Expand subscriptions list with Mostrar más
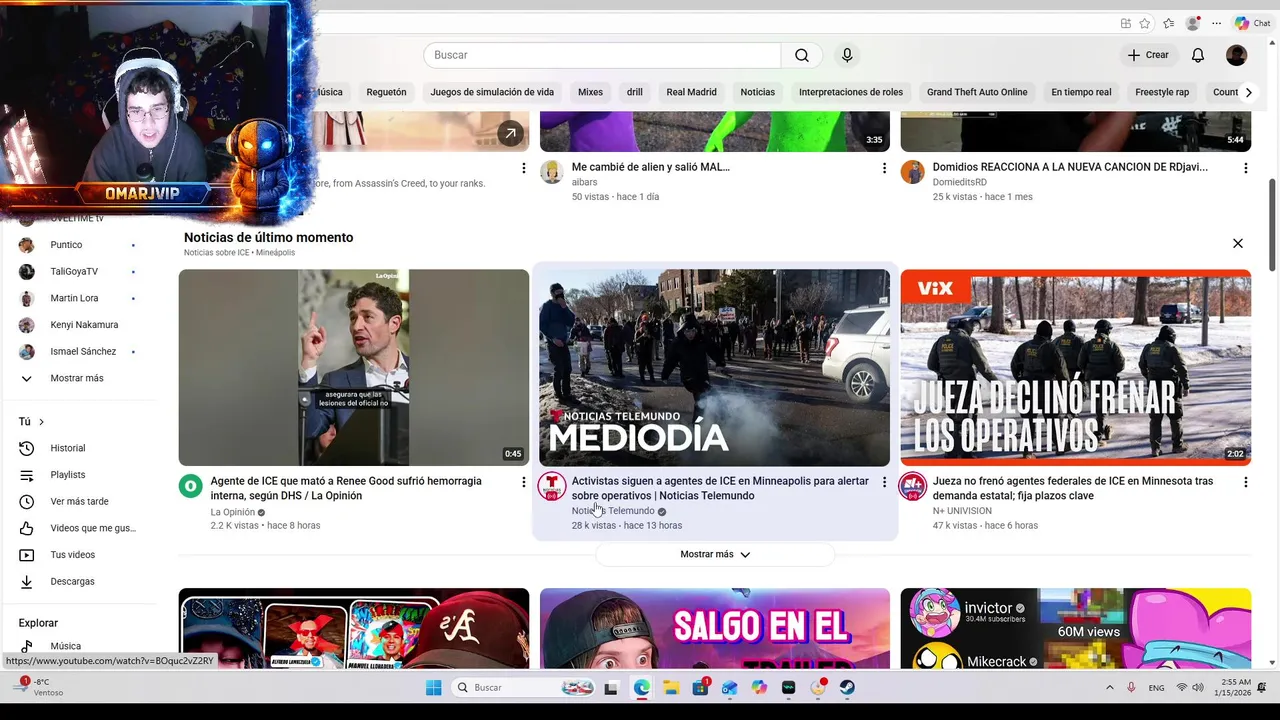This screenshot has width=1280, height=720. 76,378
